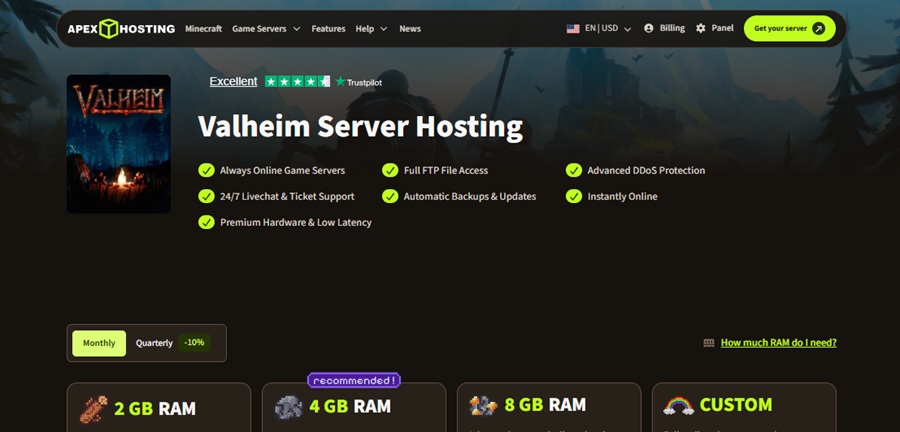Click the Premium Hardware & Low Latency text
This screenshot has height=432, width=900.
coord(296,222)
